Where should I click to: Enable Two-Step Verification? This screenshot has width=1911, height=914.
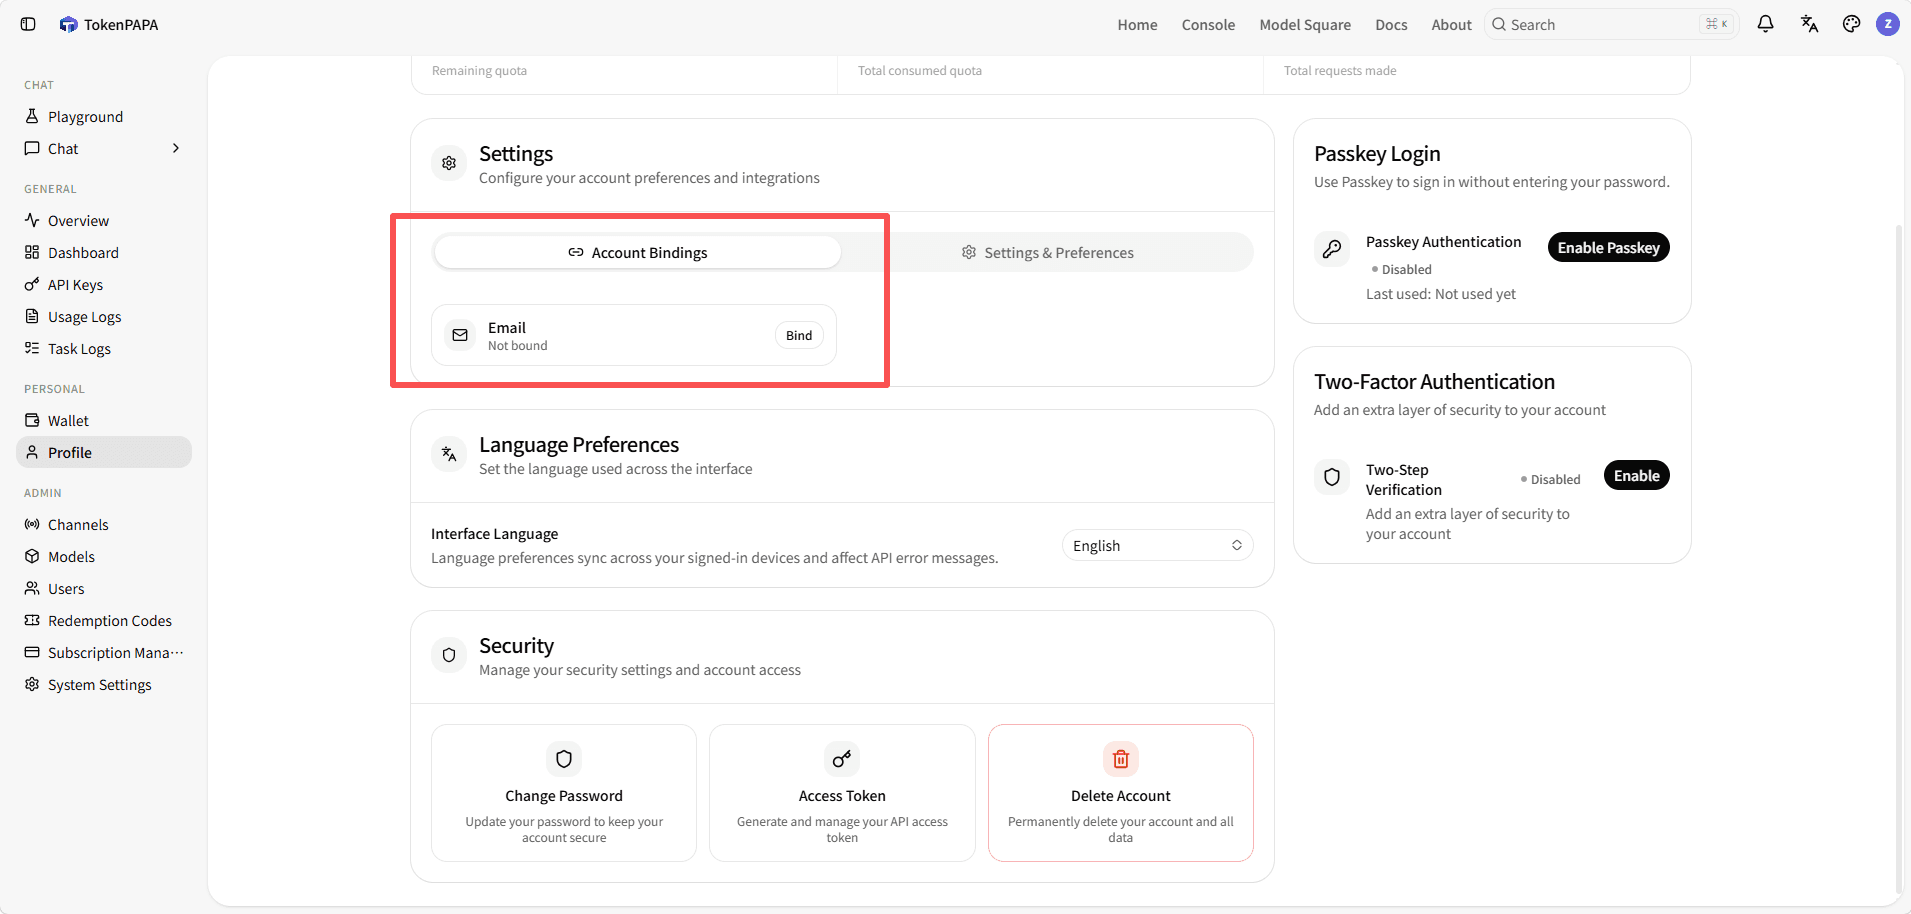coord(1636,475)
